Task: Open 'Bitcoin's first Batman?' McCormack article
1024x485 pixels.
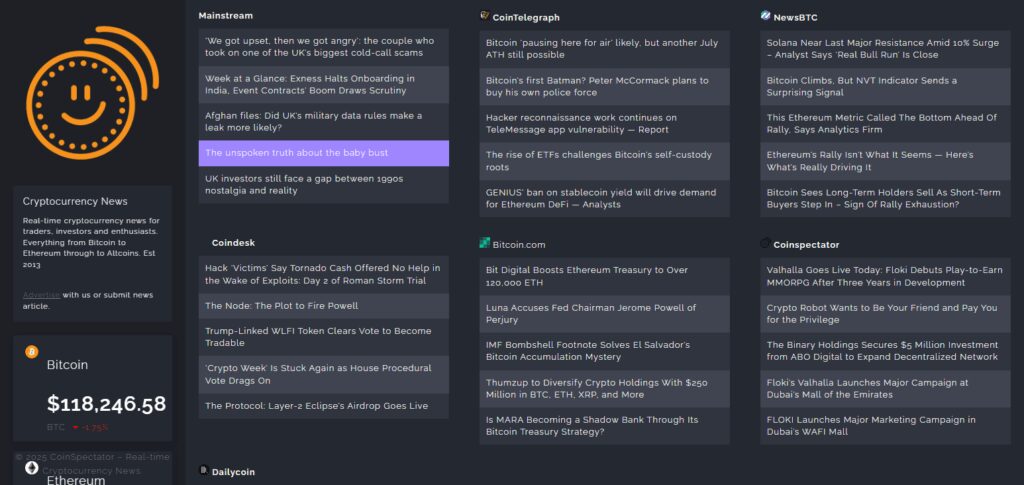Action: click(x=604, y=86)
